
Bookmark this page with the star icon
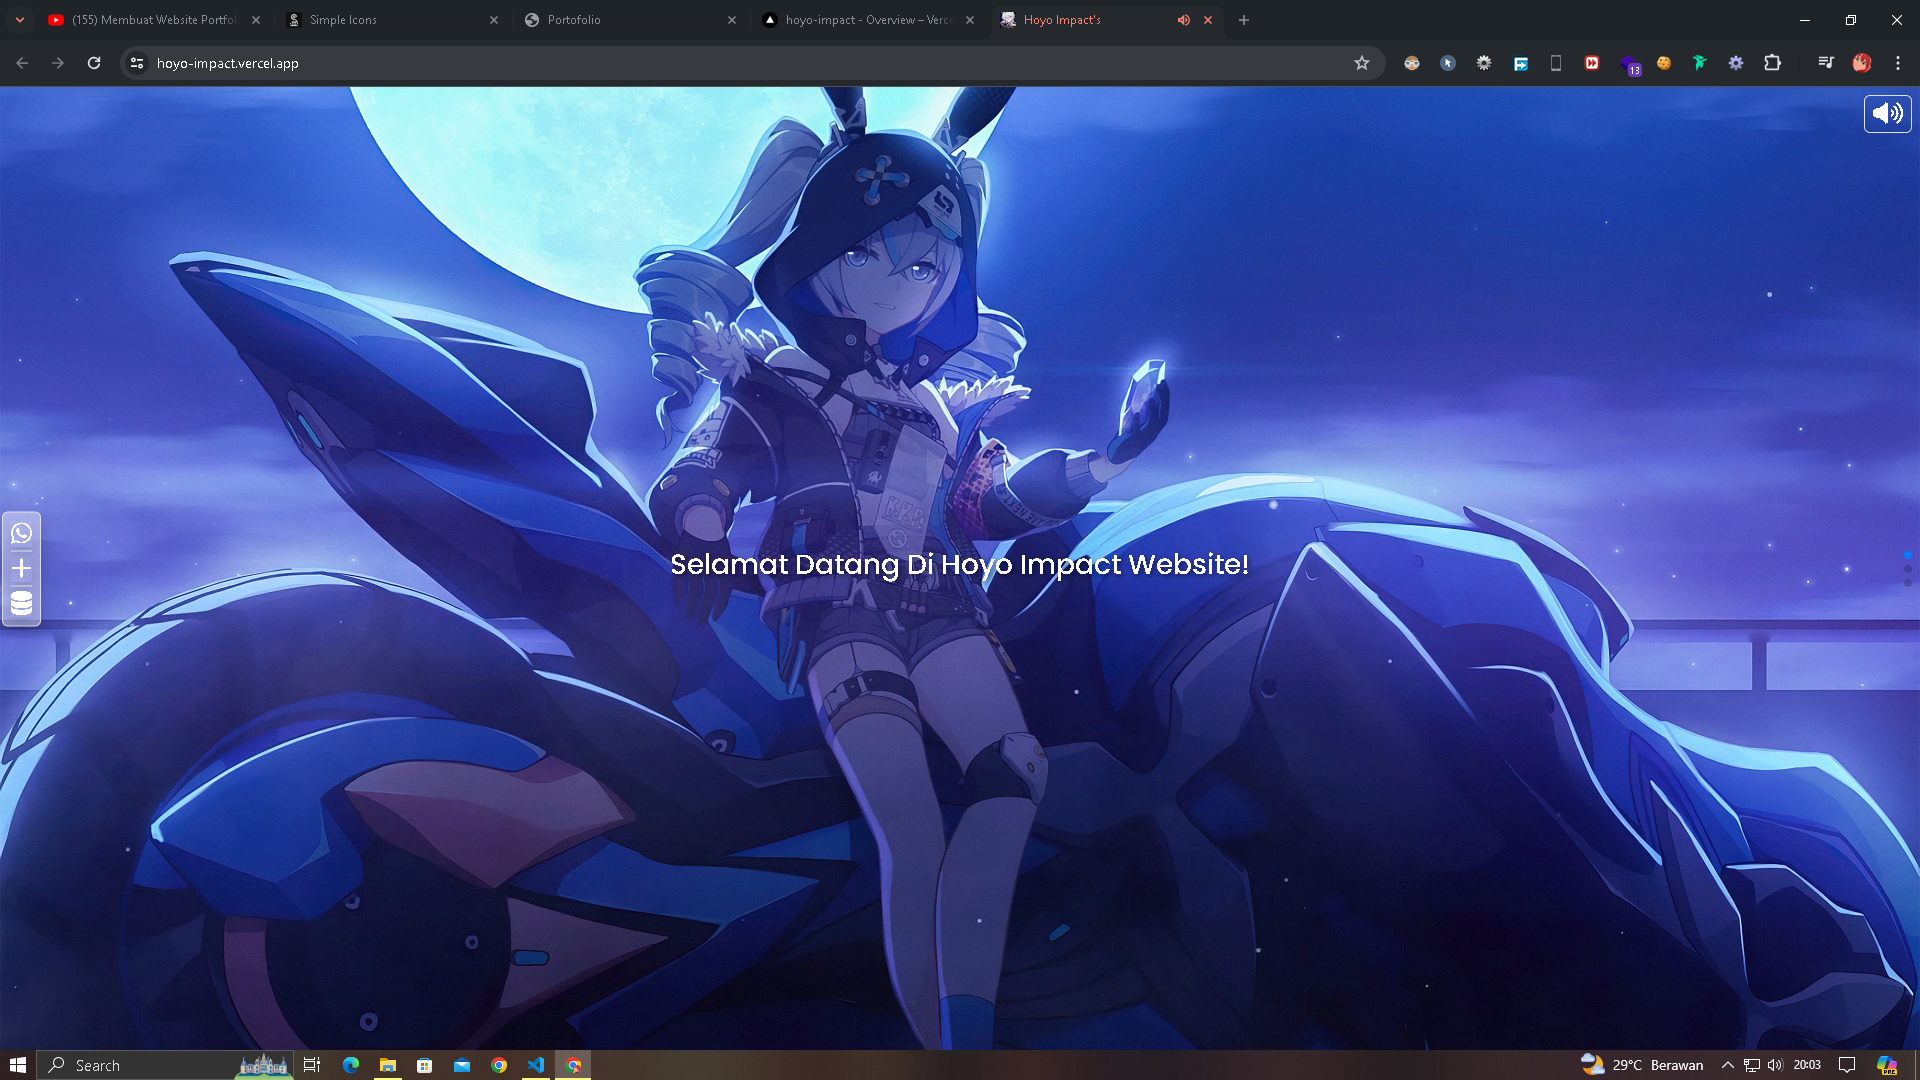[1362, 63]
